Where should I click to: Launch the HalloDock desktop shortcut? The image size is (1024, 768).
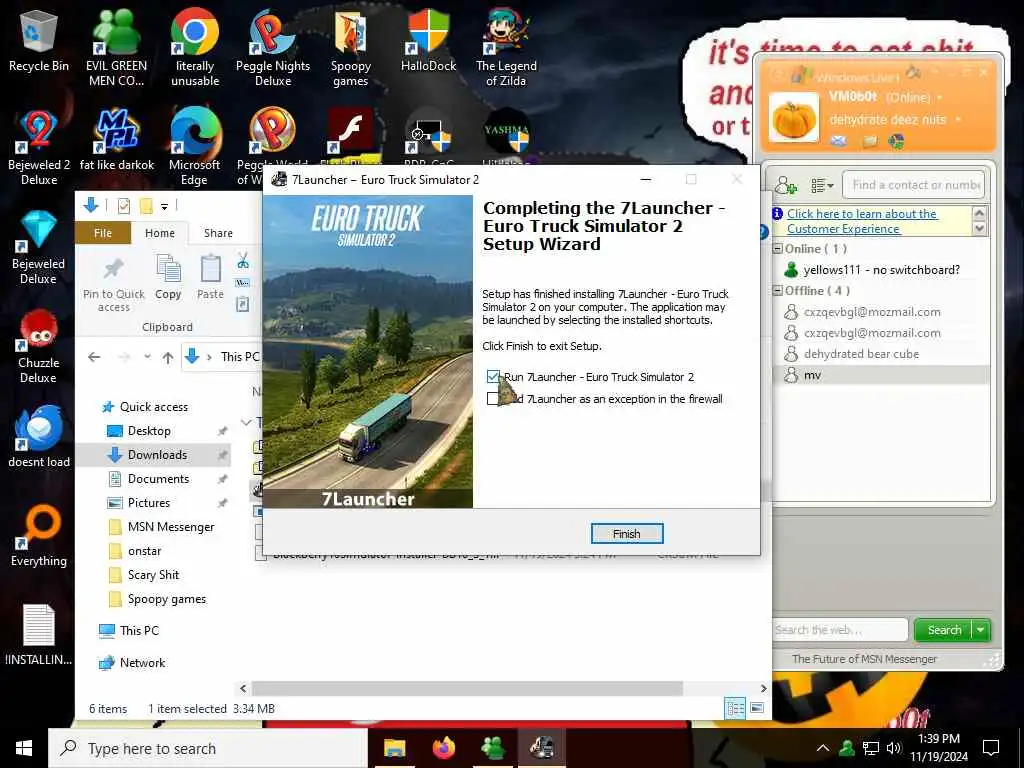pyautogui.click(x=428, y=40)
